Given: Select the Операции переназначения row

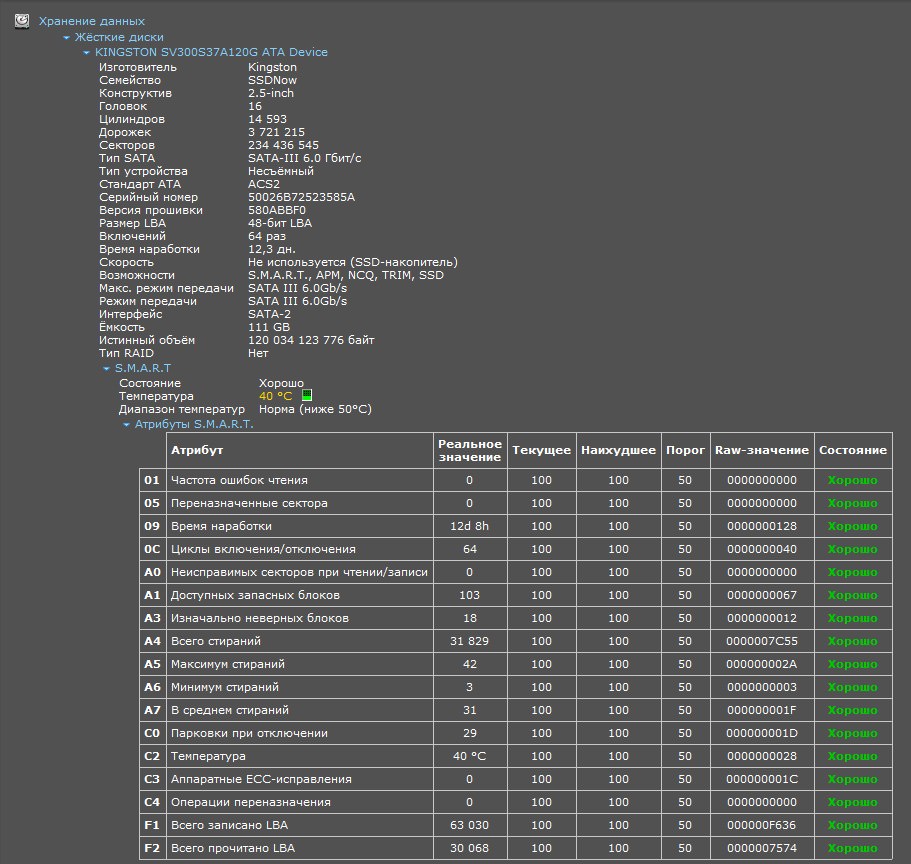Looking at the screenshot, I should [x=516, y=802].
